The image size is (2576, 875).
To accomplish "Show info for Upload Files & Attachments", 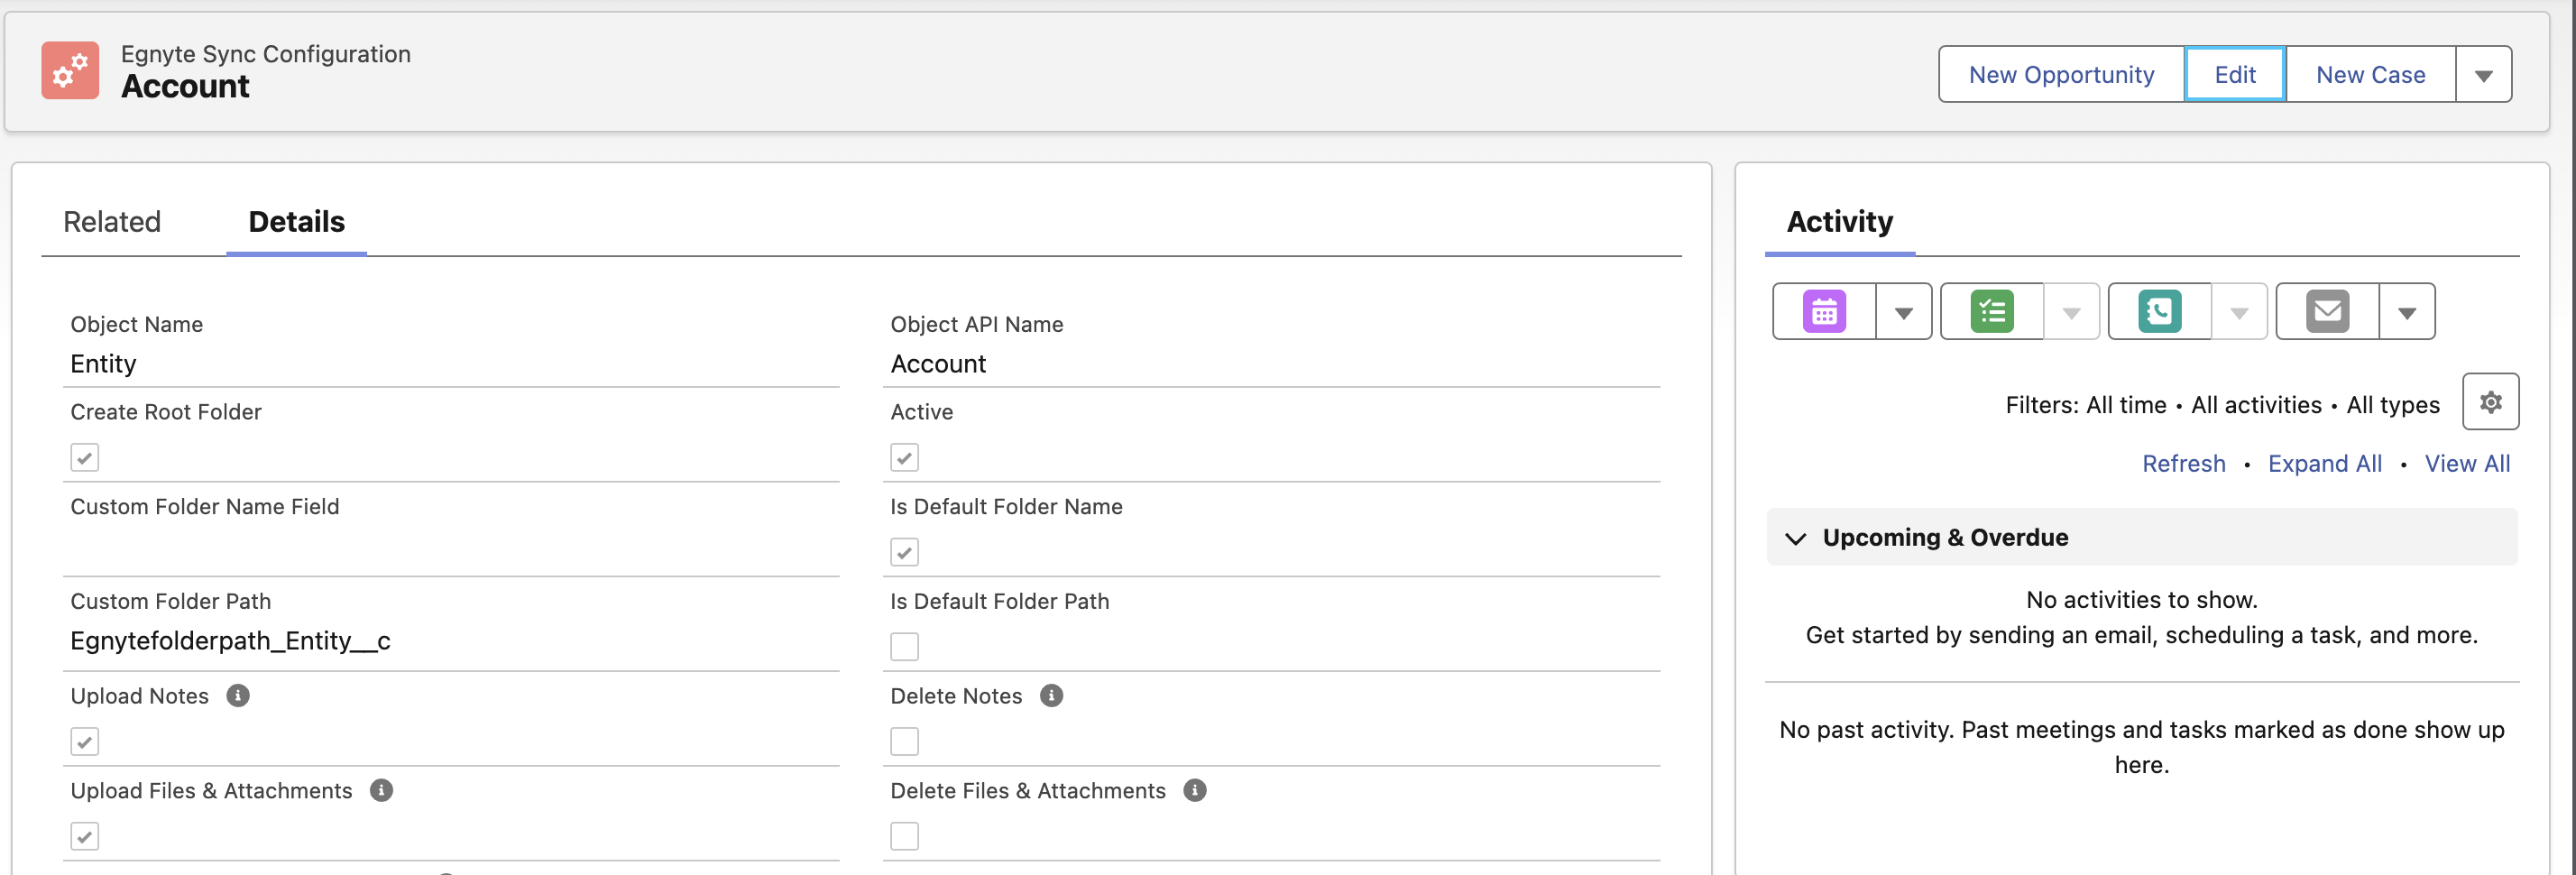I will (x=381, y=791).
